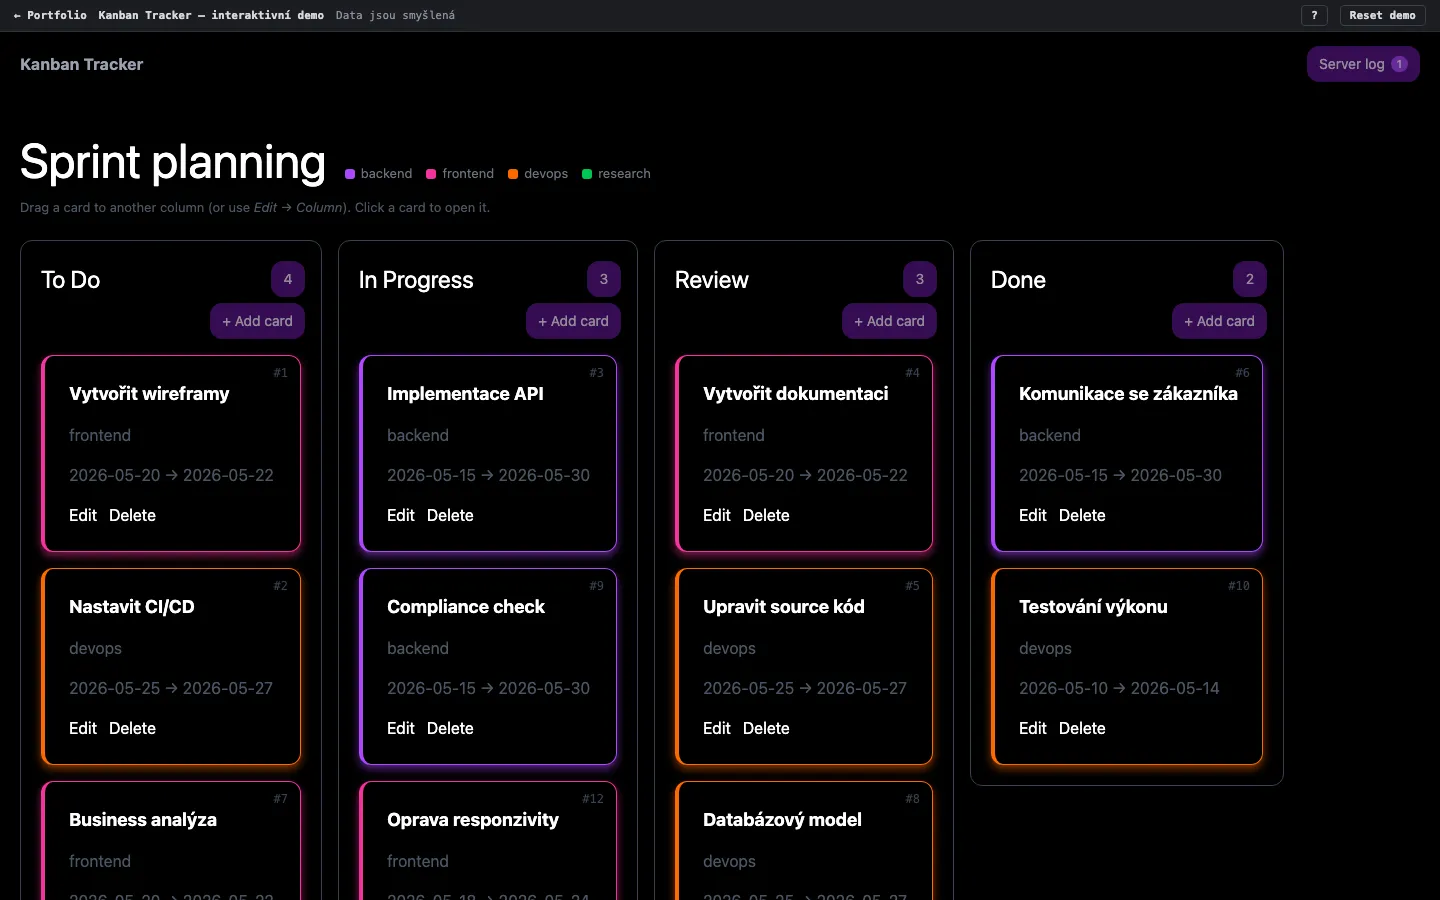Edit the Nastavit CI/CD card
Viewport: 1440px width, 900px height.
pos(83,728)
